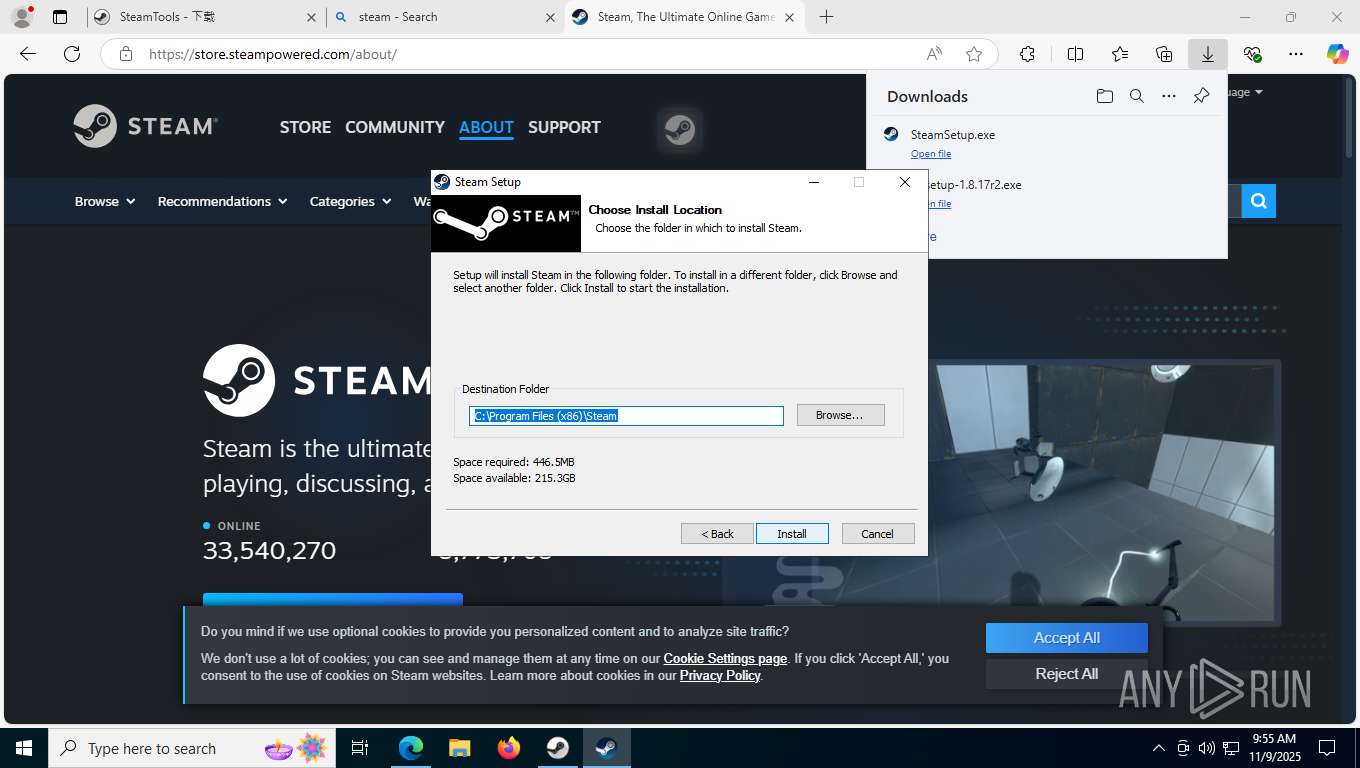Open the Favorites list icon
Screen dimensions: 1360x768
(1120, 54)
